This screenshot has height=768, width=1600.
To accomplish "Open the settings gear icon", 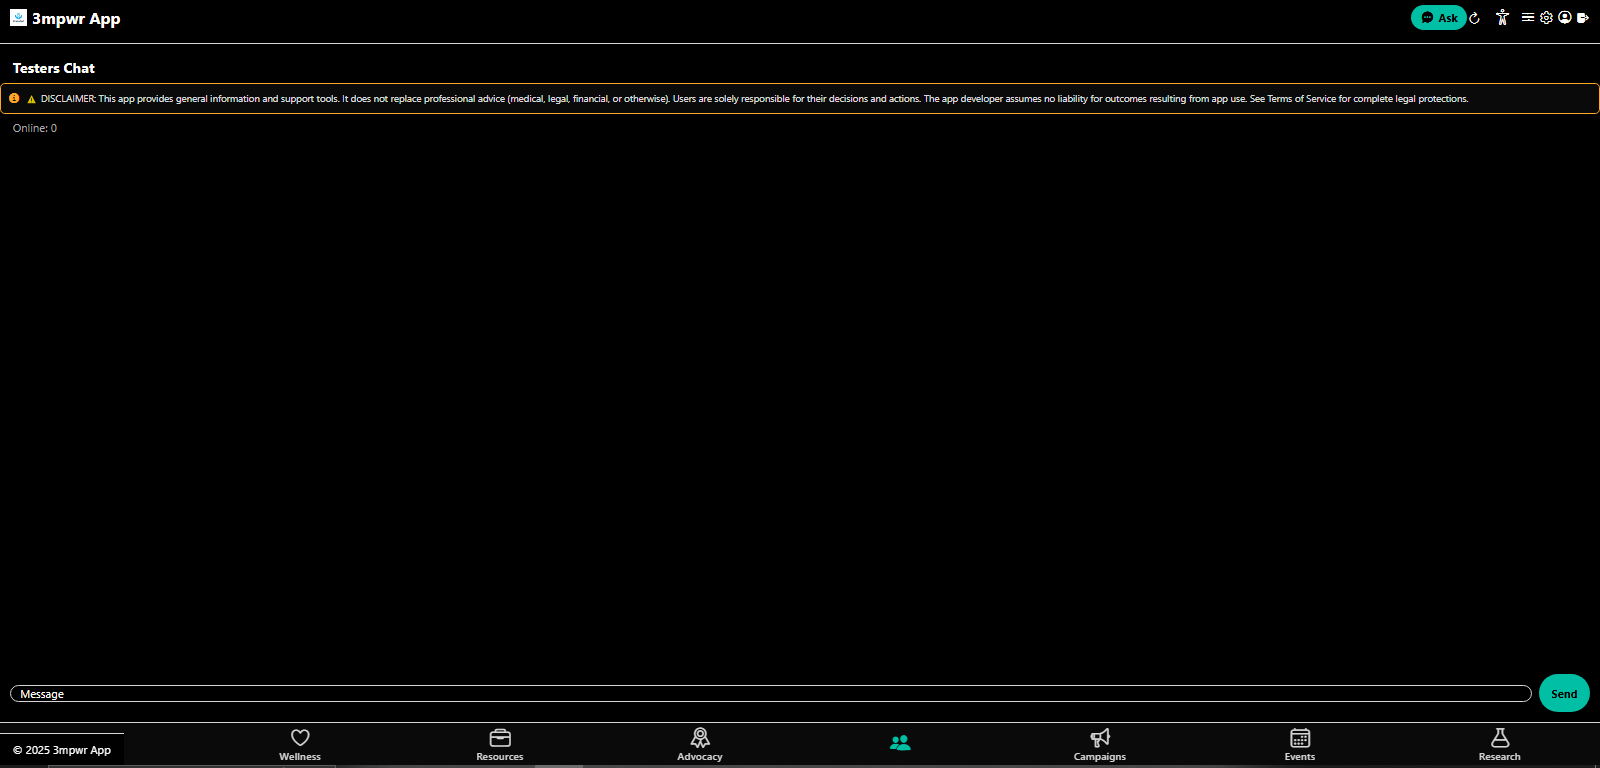I will tap(1546, 17).
